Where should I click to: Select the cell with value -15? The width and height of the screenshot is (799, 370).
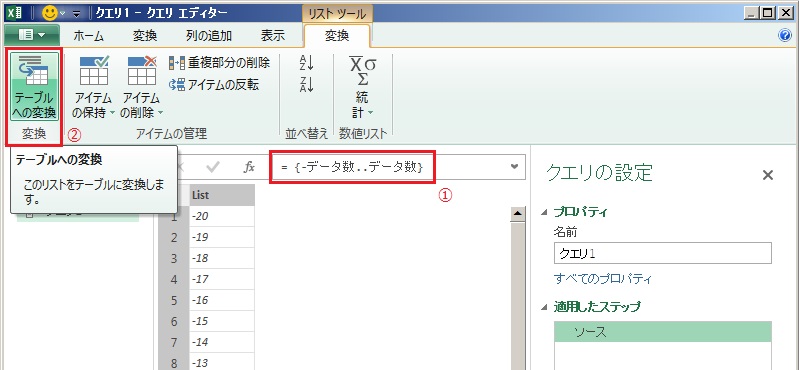(x=222, y=321)
